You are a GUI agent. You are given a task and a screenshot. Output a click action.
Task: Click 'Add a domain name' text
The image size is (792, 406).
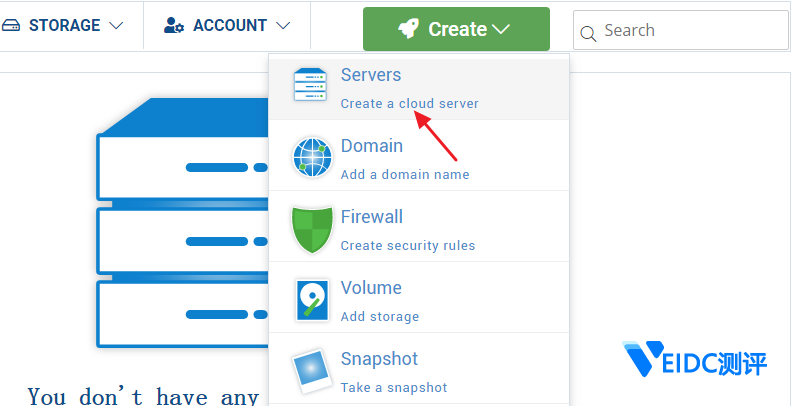(405, 175)
